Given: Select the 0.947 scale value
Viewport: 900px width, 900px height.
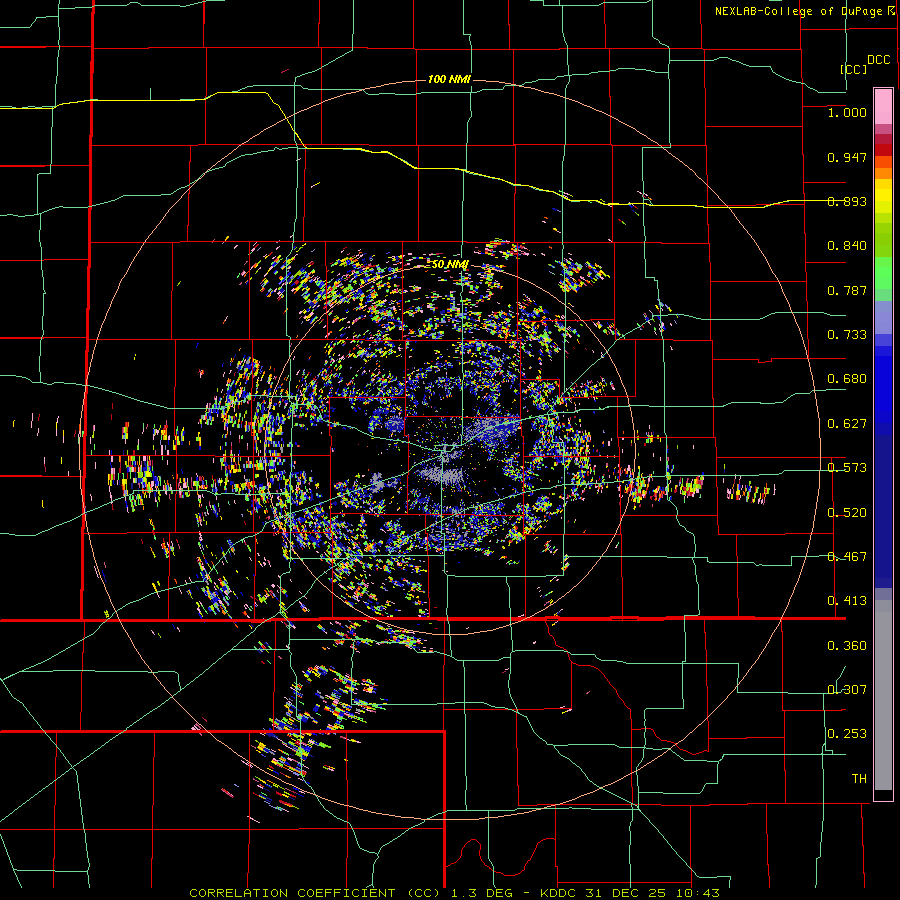Looking at the screenshot, I should pos(847,157).
